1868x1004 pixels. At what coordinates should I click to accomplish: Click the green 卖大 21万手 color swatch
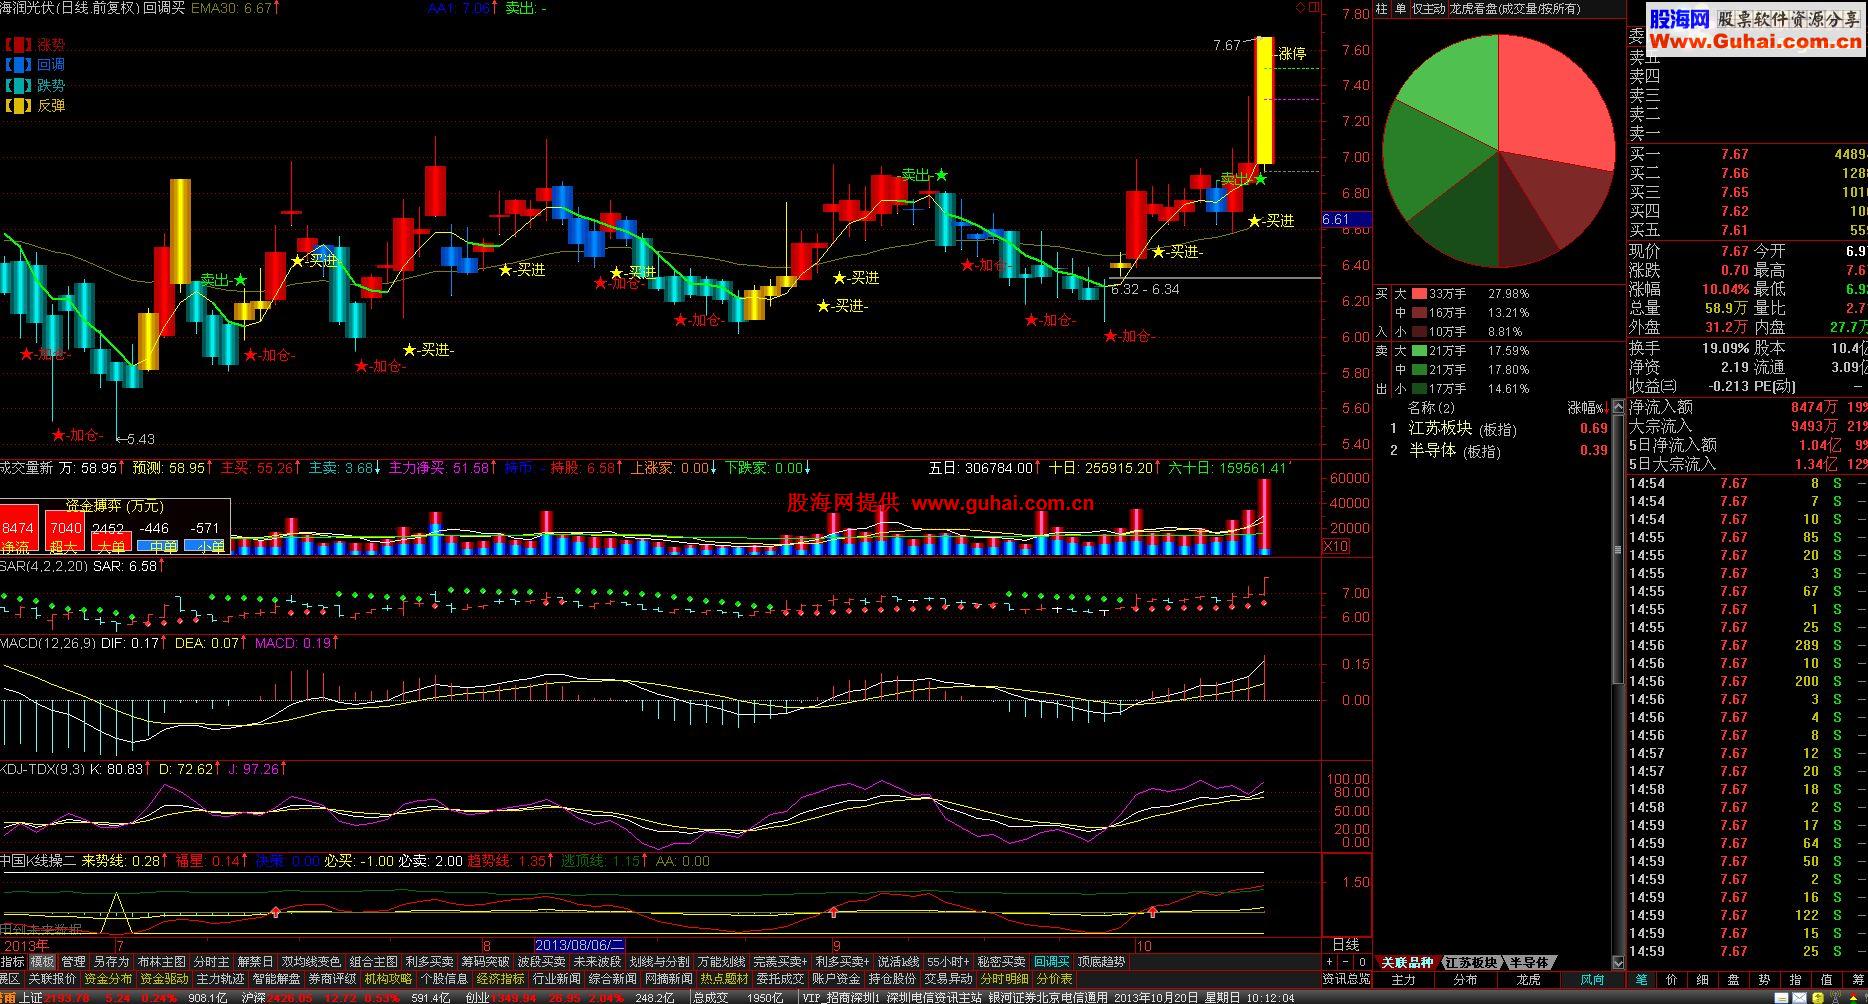1419,351
